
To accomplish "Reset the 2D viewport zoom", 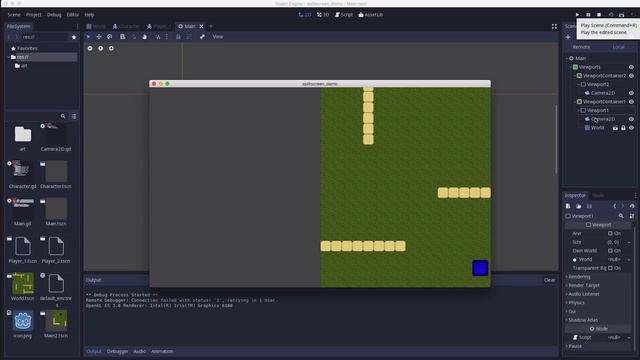I will (x=100, y=48).
